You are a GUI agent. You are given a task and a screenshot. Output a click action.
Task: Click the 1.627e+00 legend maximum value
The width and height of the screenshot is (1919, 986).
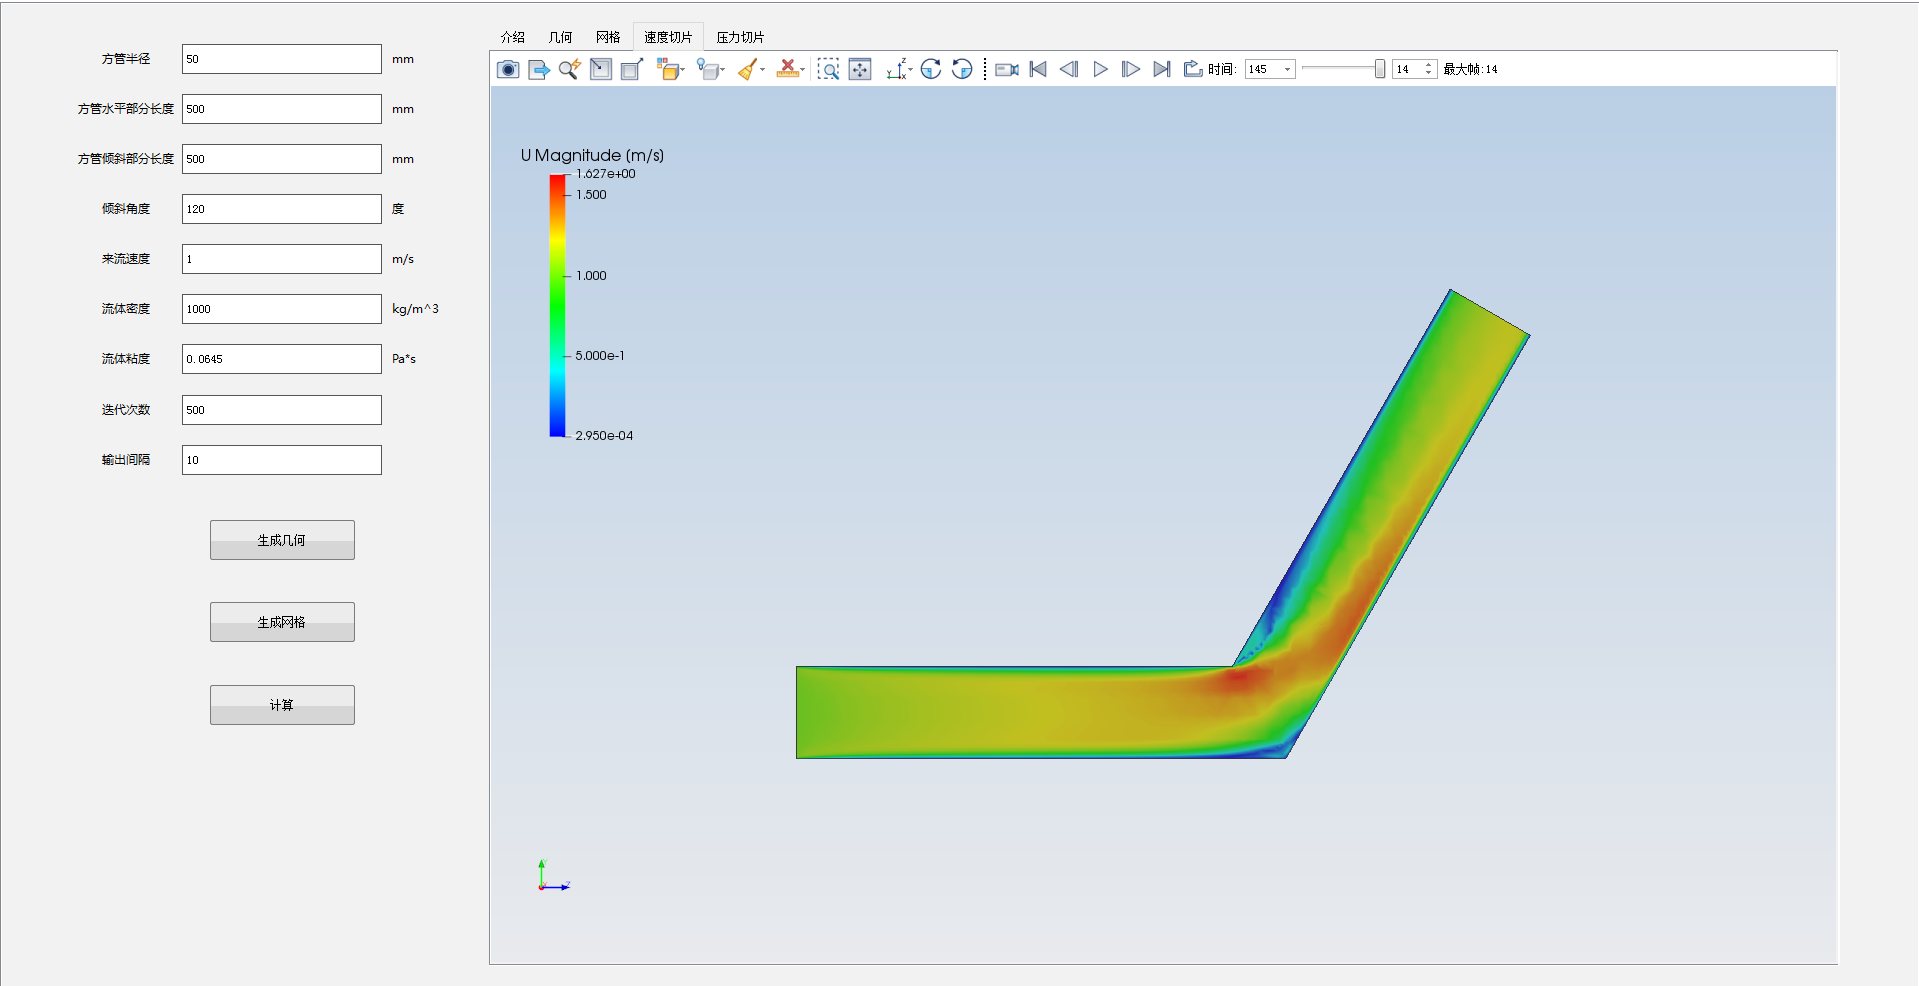click(x=605, y=174)
